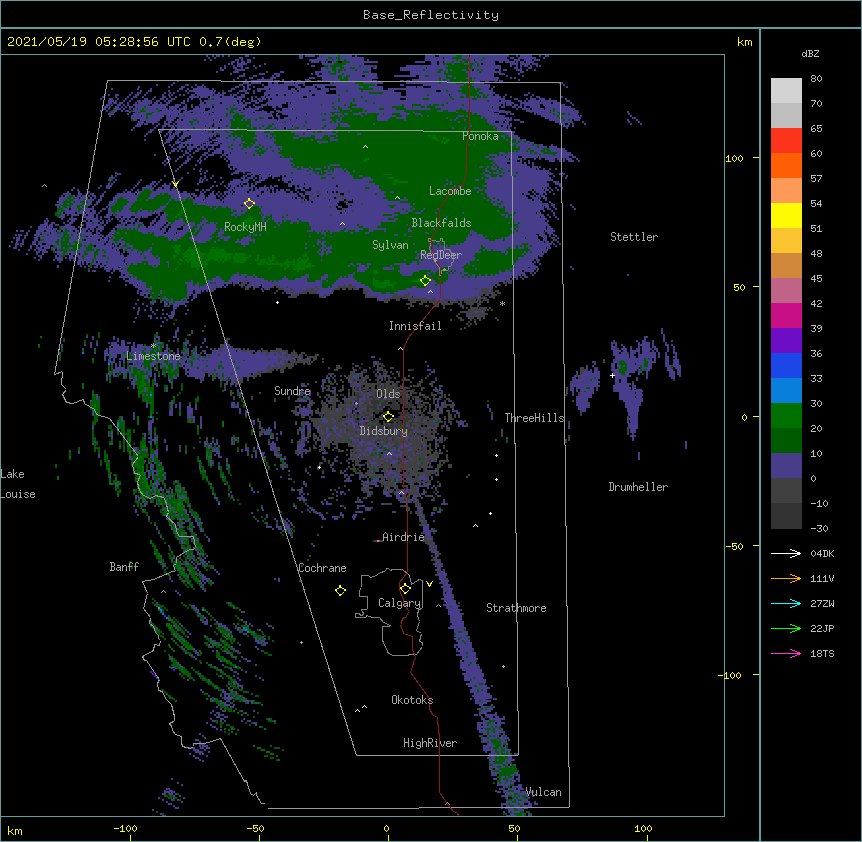Click the RedDeer city label
Screen dimensions: 862x842
pos(441,255)
